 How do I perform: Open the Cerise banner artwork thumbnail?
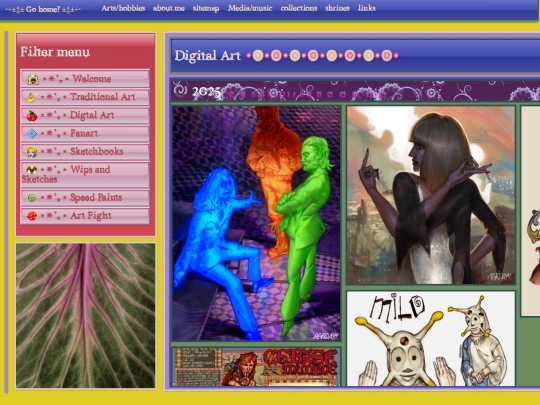point(256,367)
